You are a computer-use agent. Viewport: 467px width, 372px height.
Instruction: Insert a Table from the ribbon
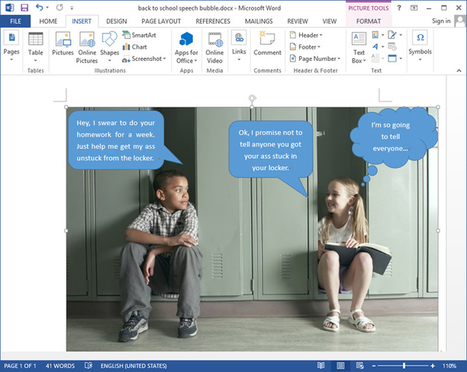(x=35, y=47)
